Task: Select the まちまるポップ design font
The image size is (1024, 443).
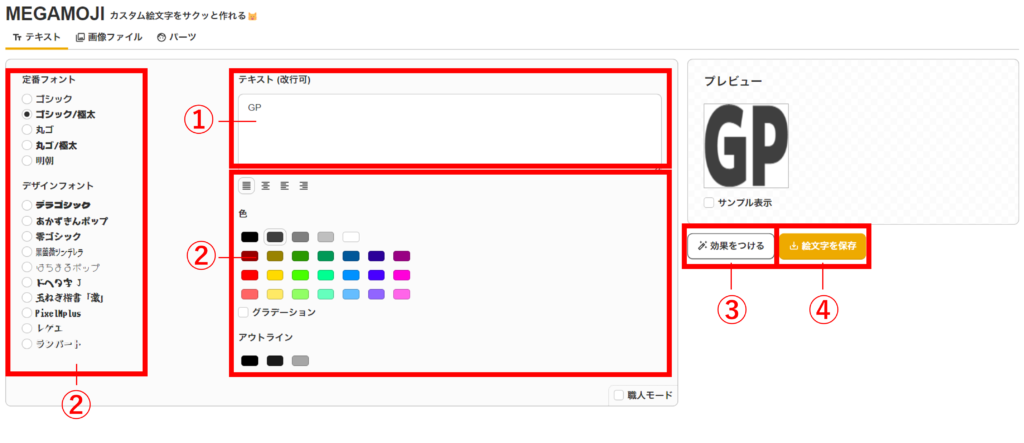Action: (x=61, y=267)
